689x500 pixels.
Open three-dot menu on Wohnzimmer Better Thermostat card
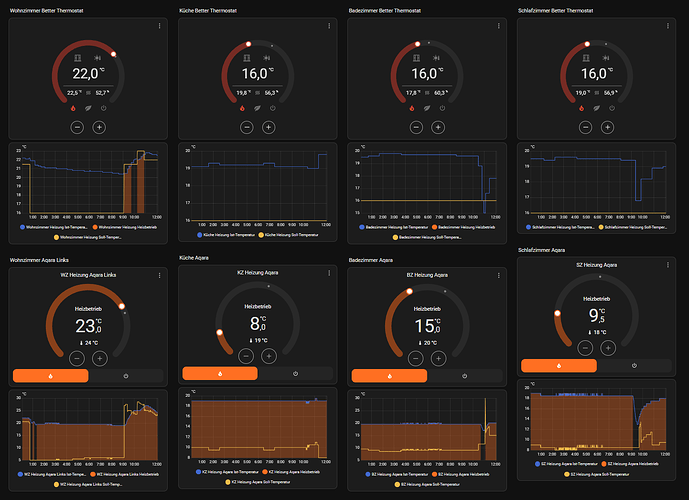click(x=159, y=24)
